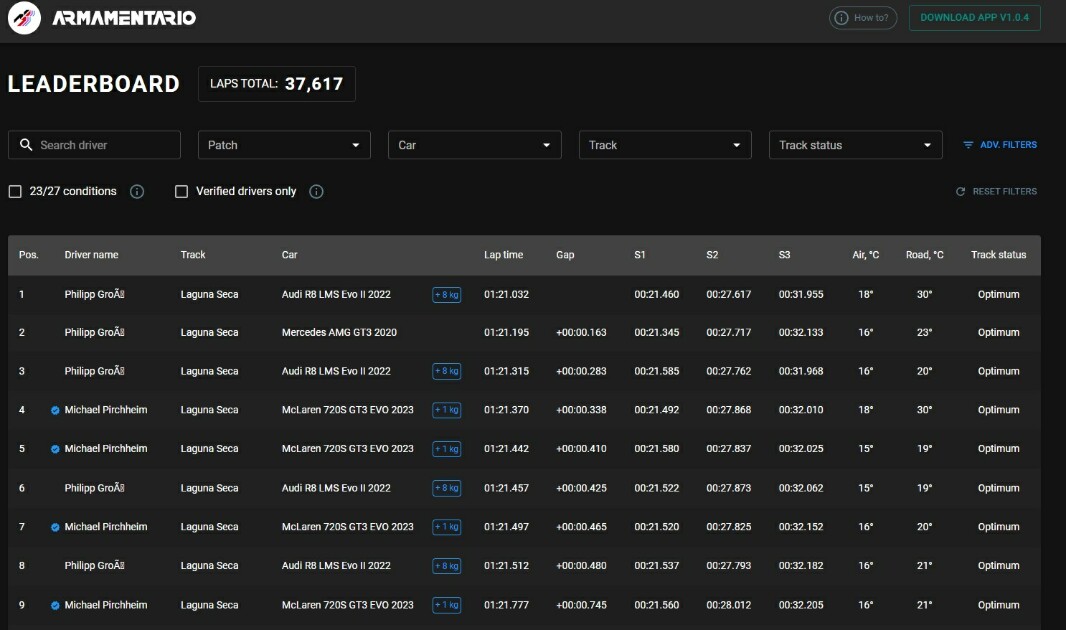Sort by the Road °C column header
The image size is (1066, 630).
tap(925, 255)
